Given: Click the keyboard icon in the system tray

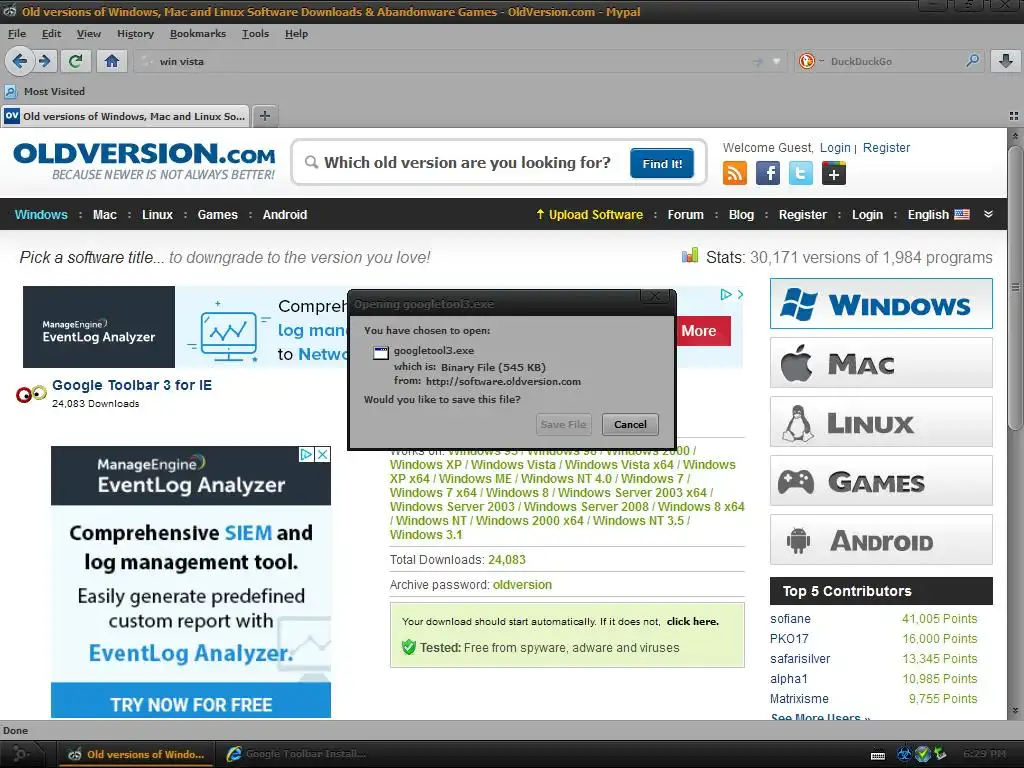Looking at the screenshot, I should pyautogui.click(x=878, y=756).
